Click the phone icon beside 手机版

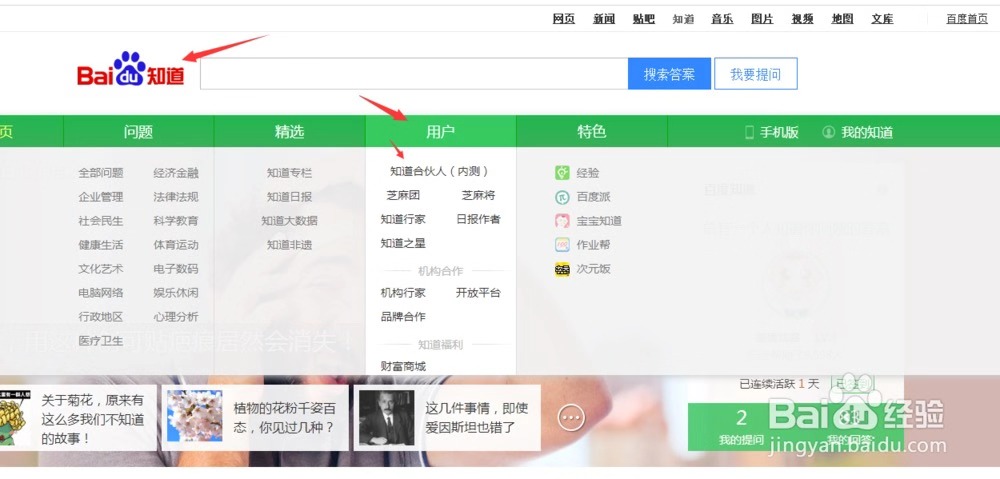click(749, 132)
